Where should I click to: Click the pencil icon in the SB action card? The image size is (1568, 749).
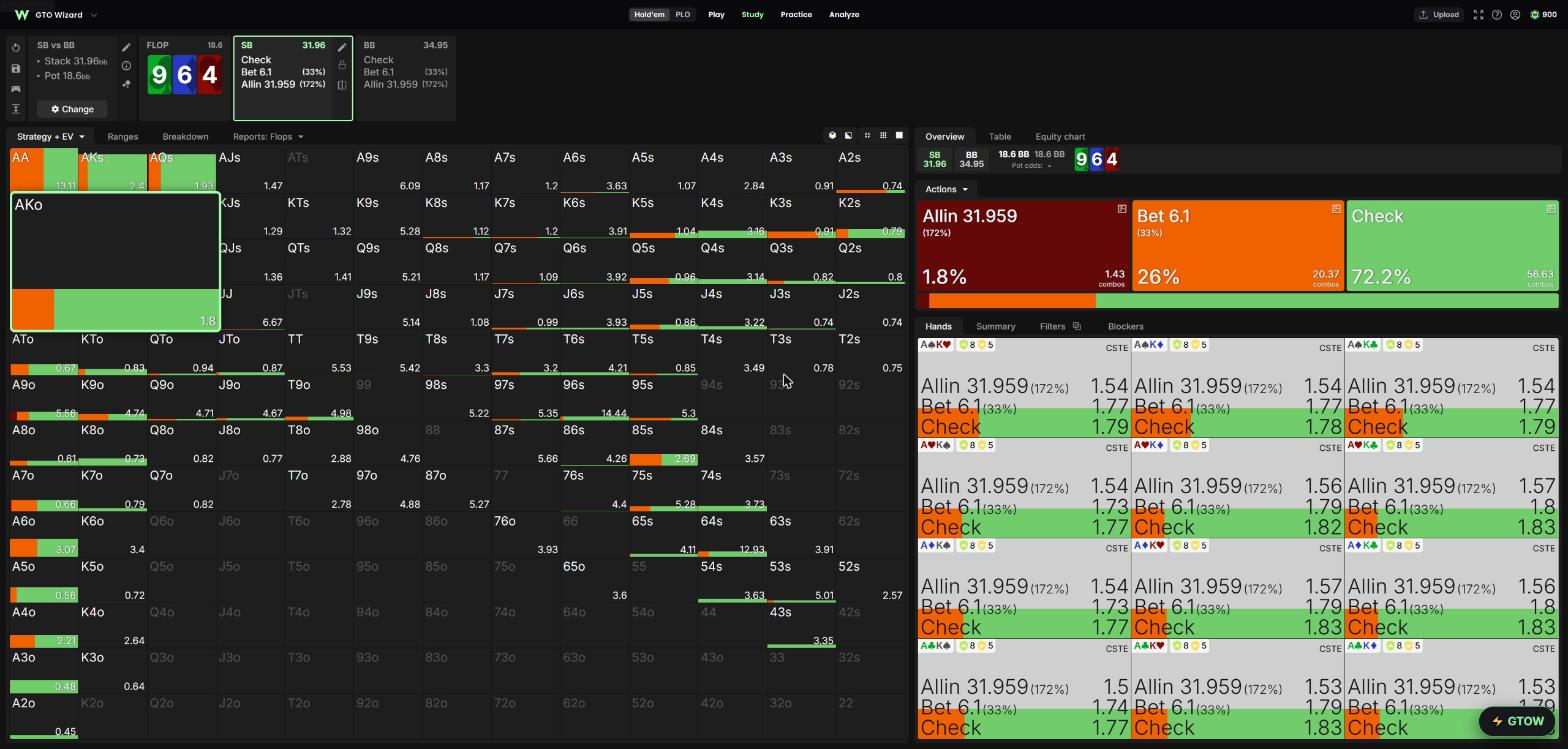click(x=342, y=47)
